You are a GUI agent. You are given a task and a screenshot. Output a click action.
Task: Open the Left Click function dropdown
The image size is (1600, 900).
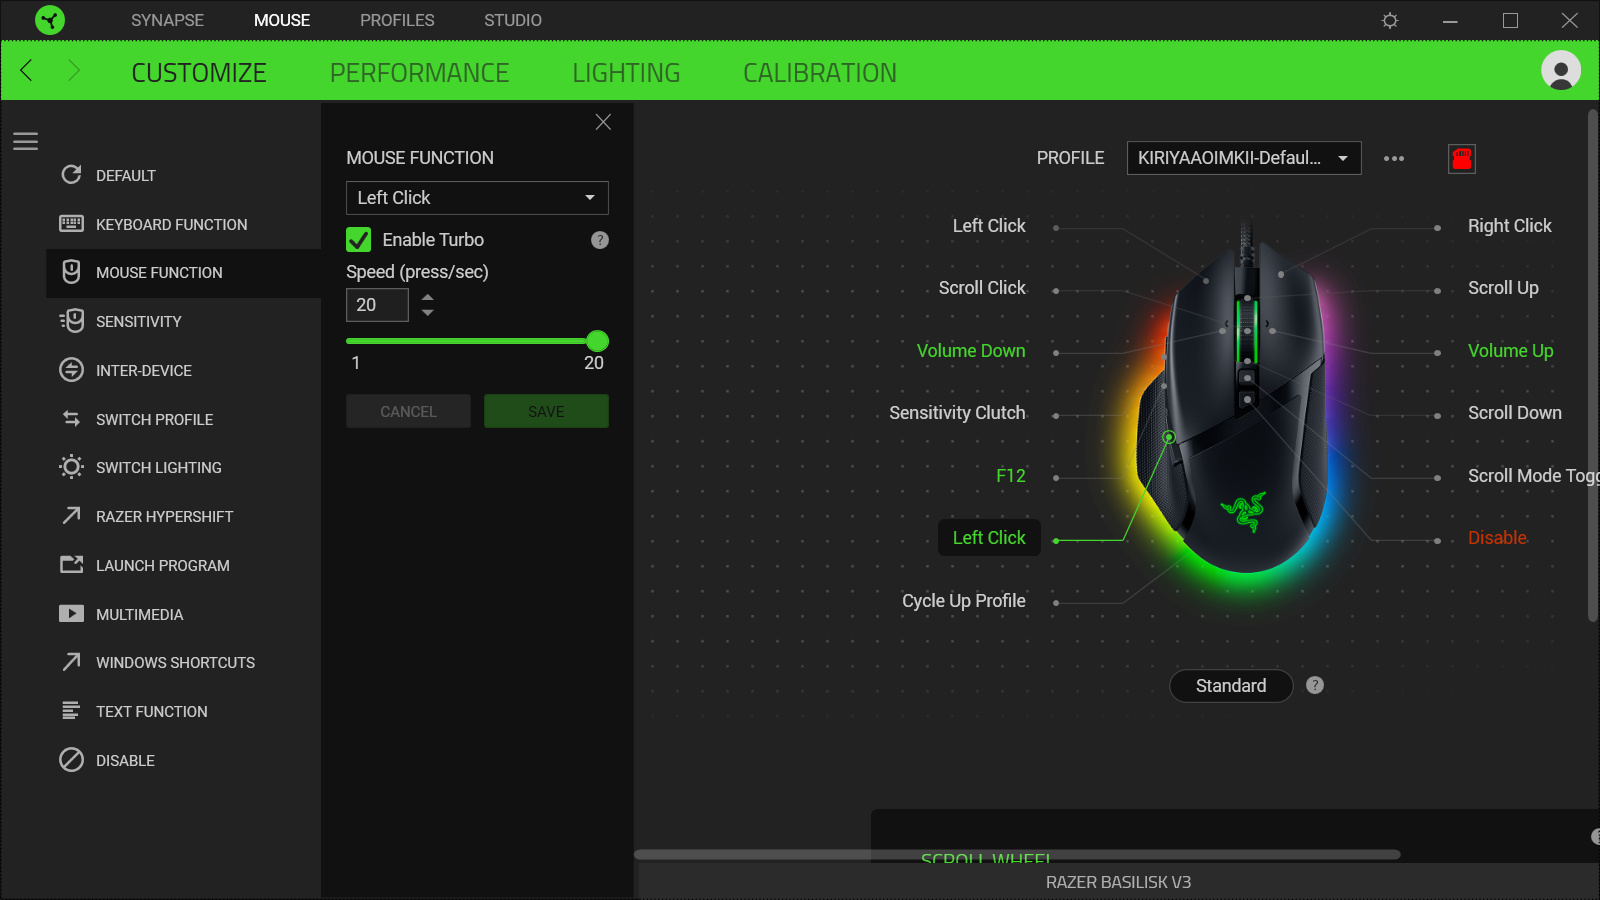(x=477, y=198)
